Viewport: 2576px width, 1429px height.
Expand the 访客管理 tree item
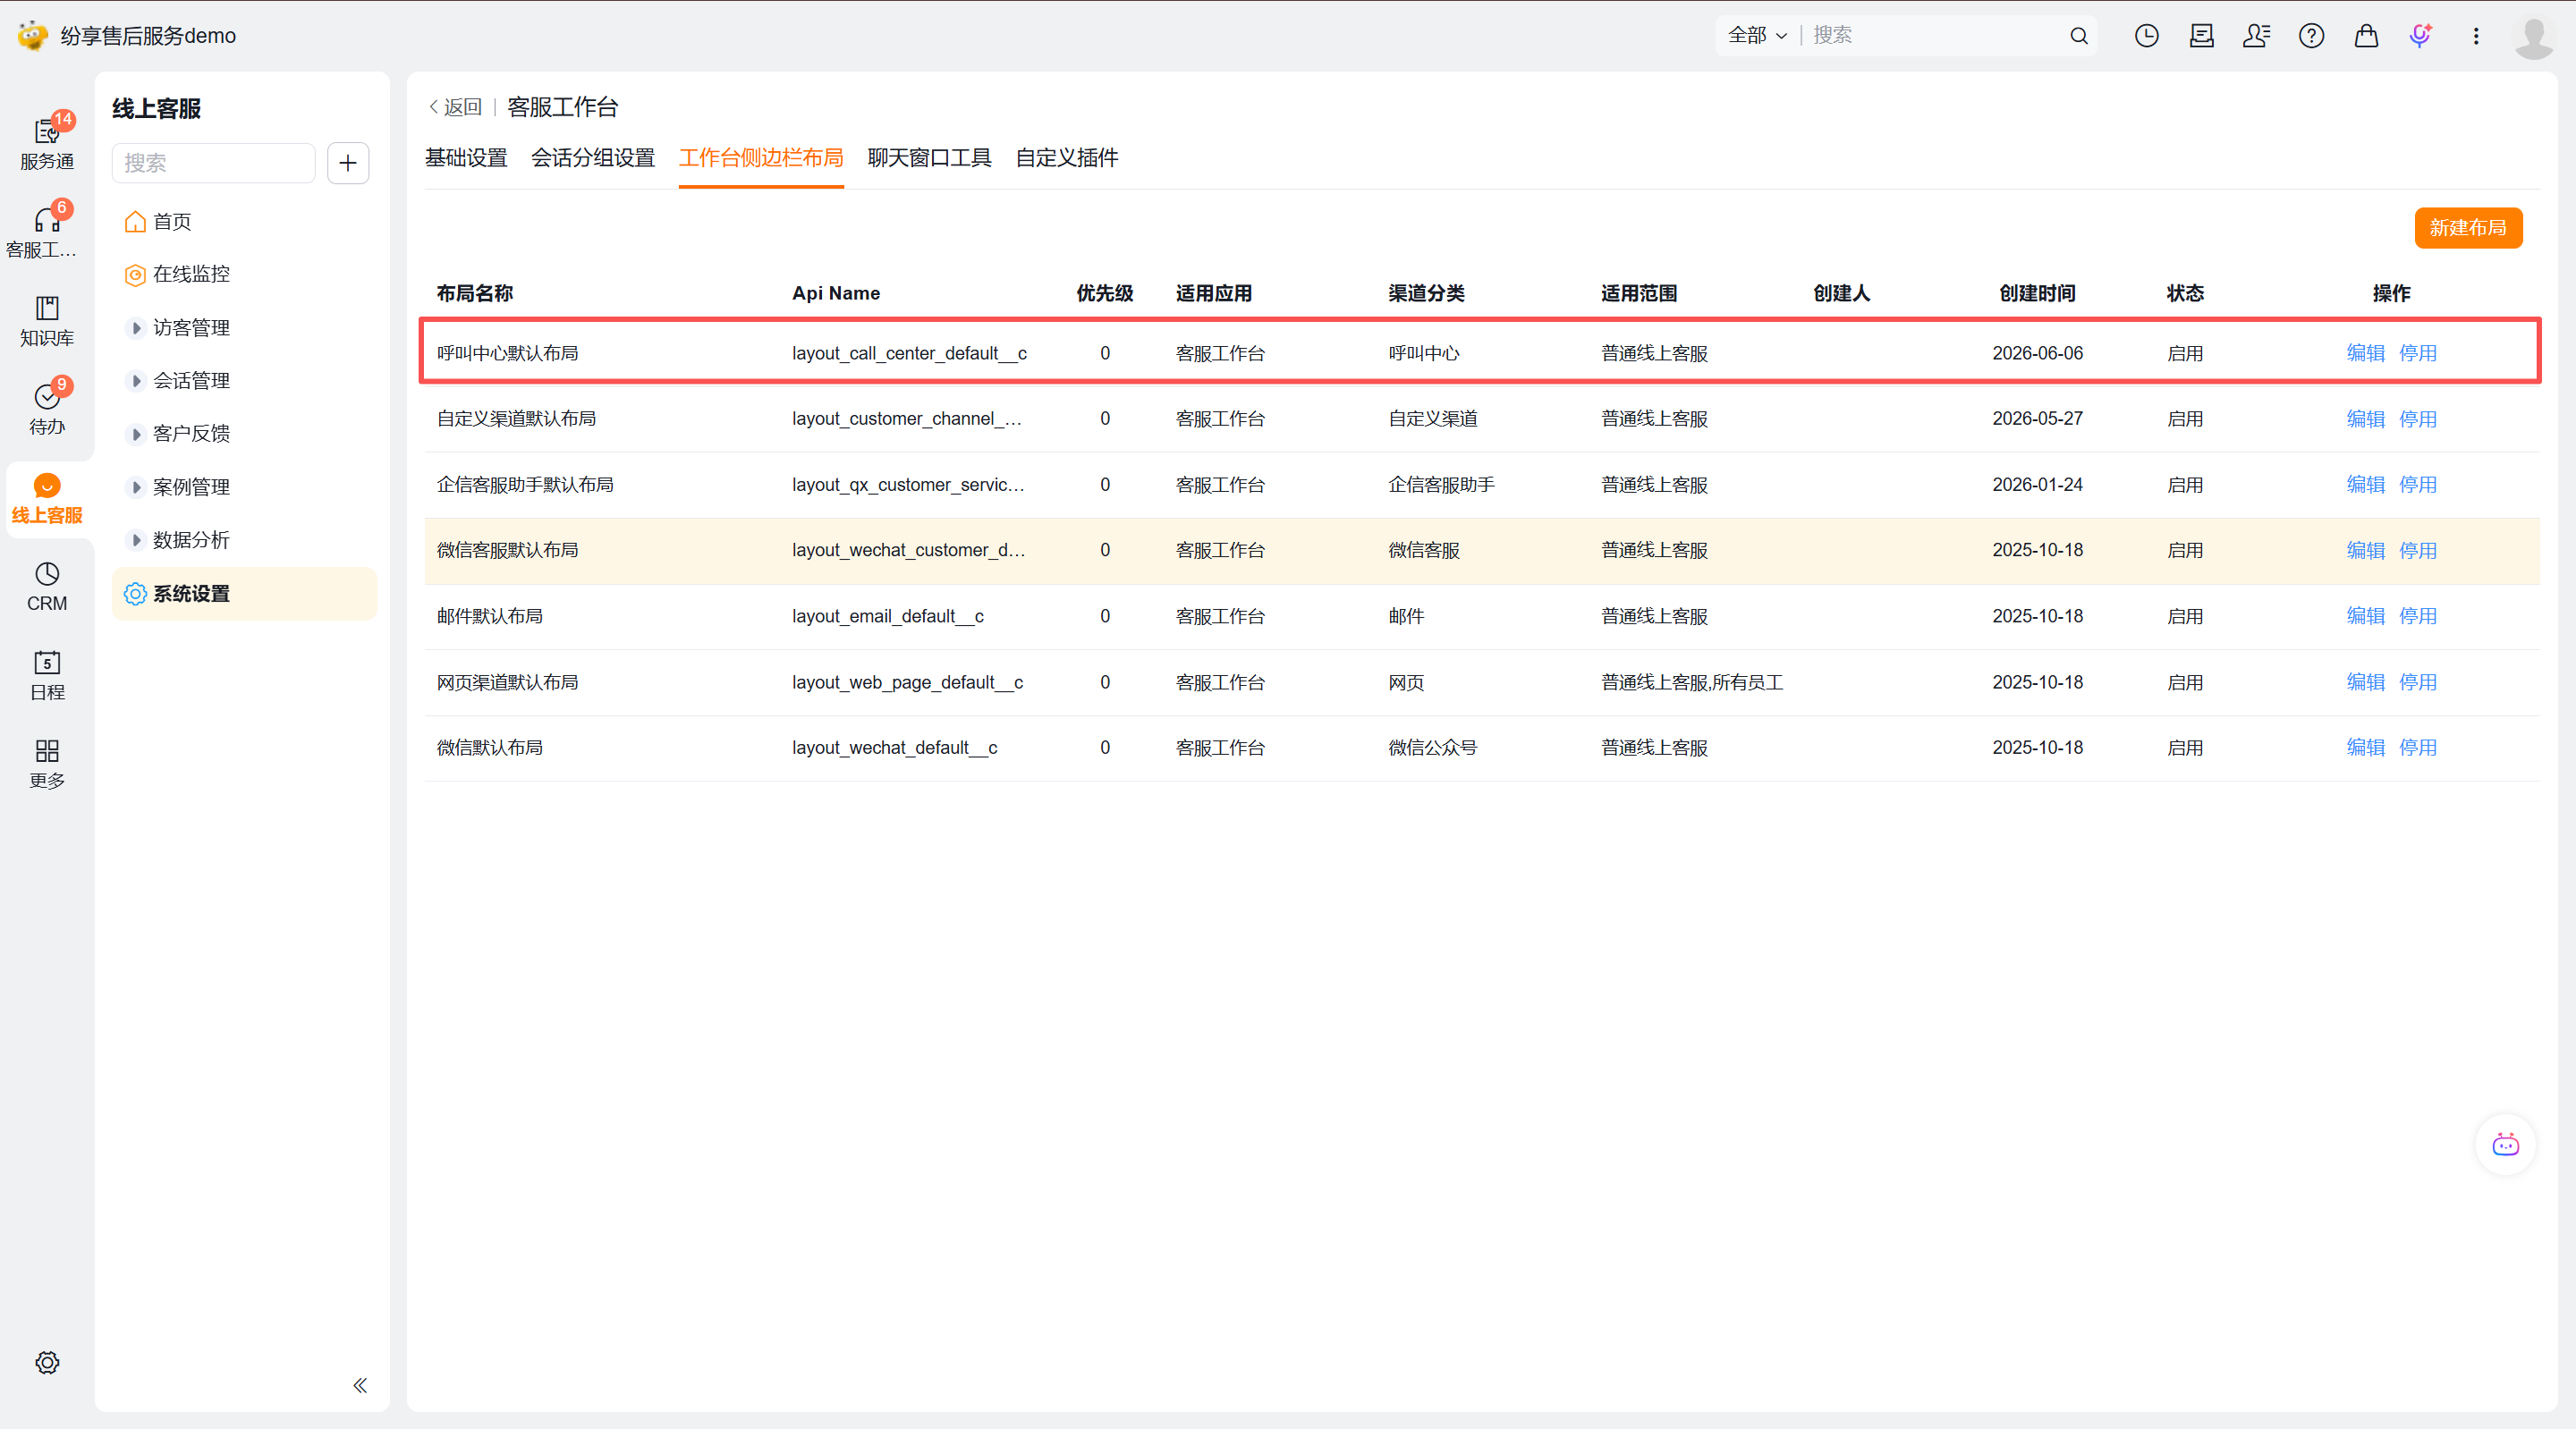point(137,328)
